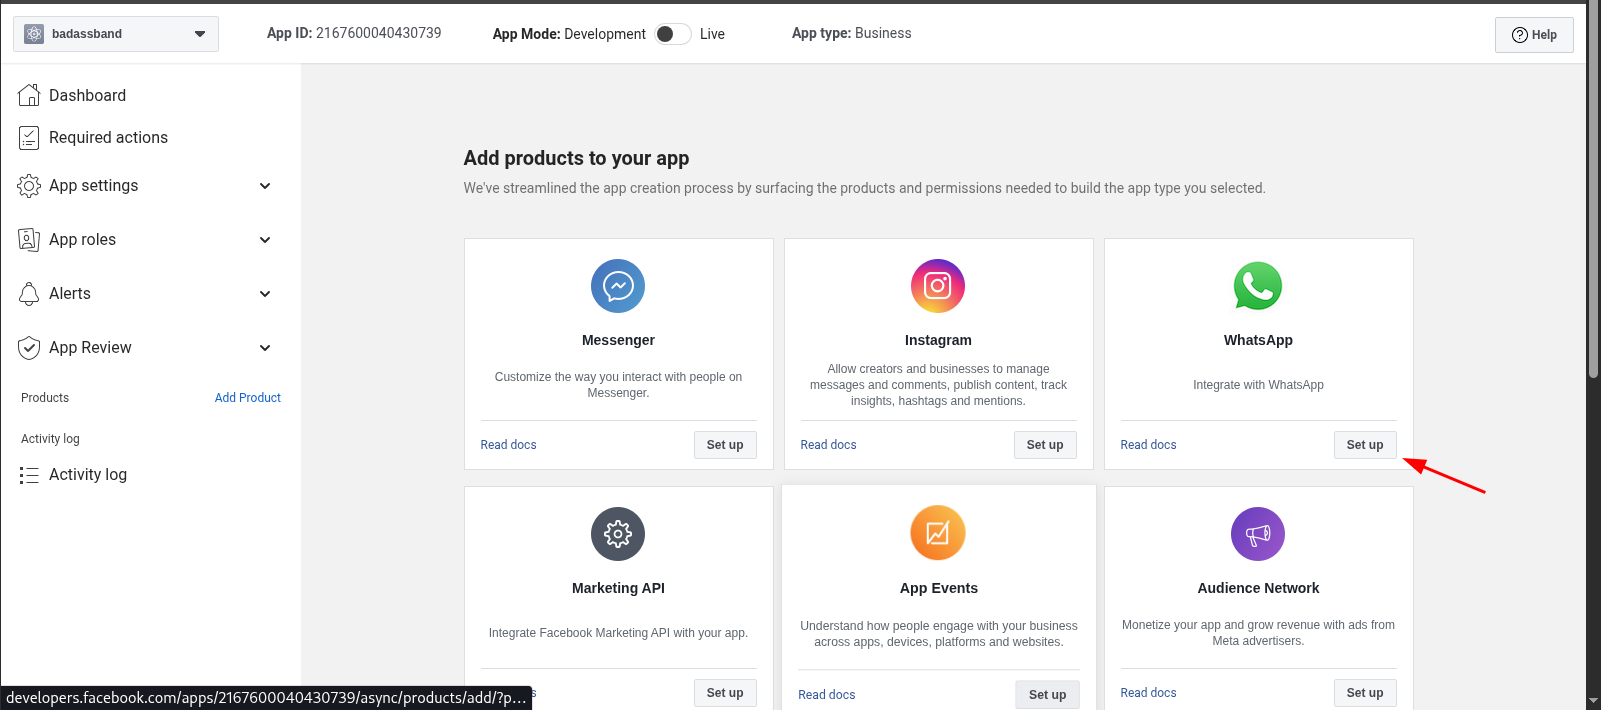Click the App Events chart icon
The width and height of the screenshot is (1601, 710).
click(938, 533)
